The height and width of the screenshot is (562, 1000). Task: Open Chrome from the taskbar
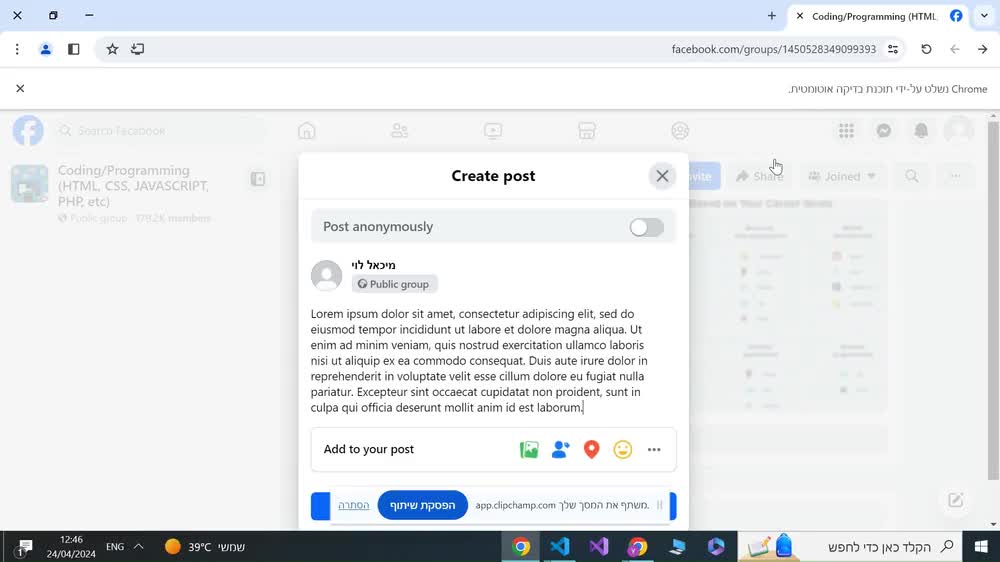(x=521, y=547)
